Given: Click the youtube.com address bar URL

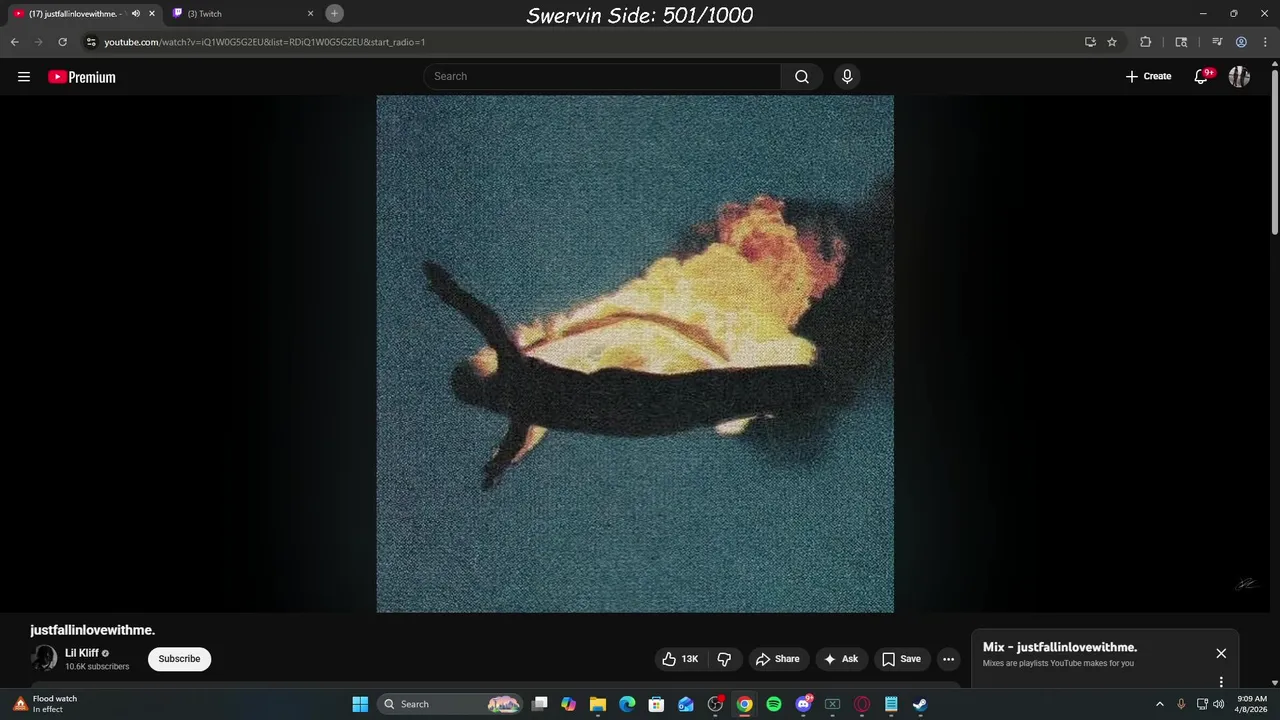Looking at the screenshot, I should [265, 42].
